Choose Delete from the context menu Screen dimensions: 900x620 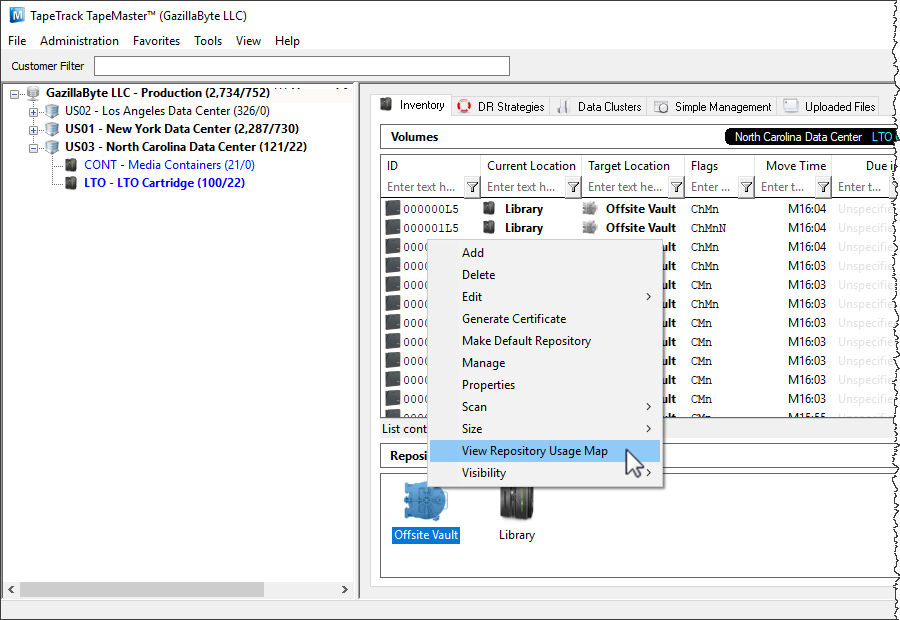pyautogui.click(x=545, y=275)
